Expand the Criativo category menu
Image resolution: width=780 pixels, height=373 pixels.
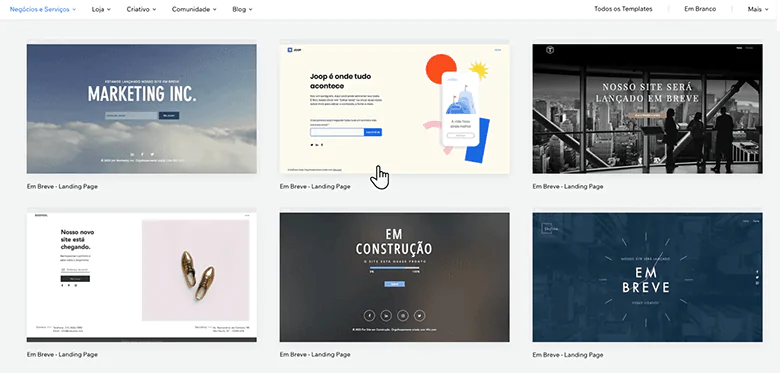pyautogui.click(x=141, y=9)
